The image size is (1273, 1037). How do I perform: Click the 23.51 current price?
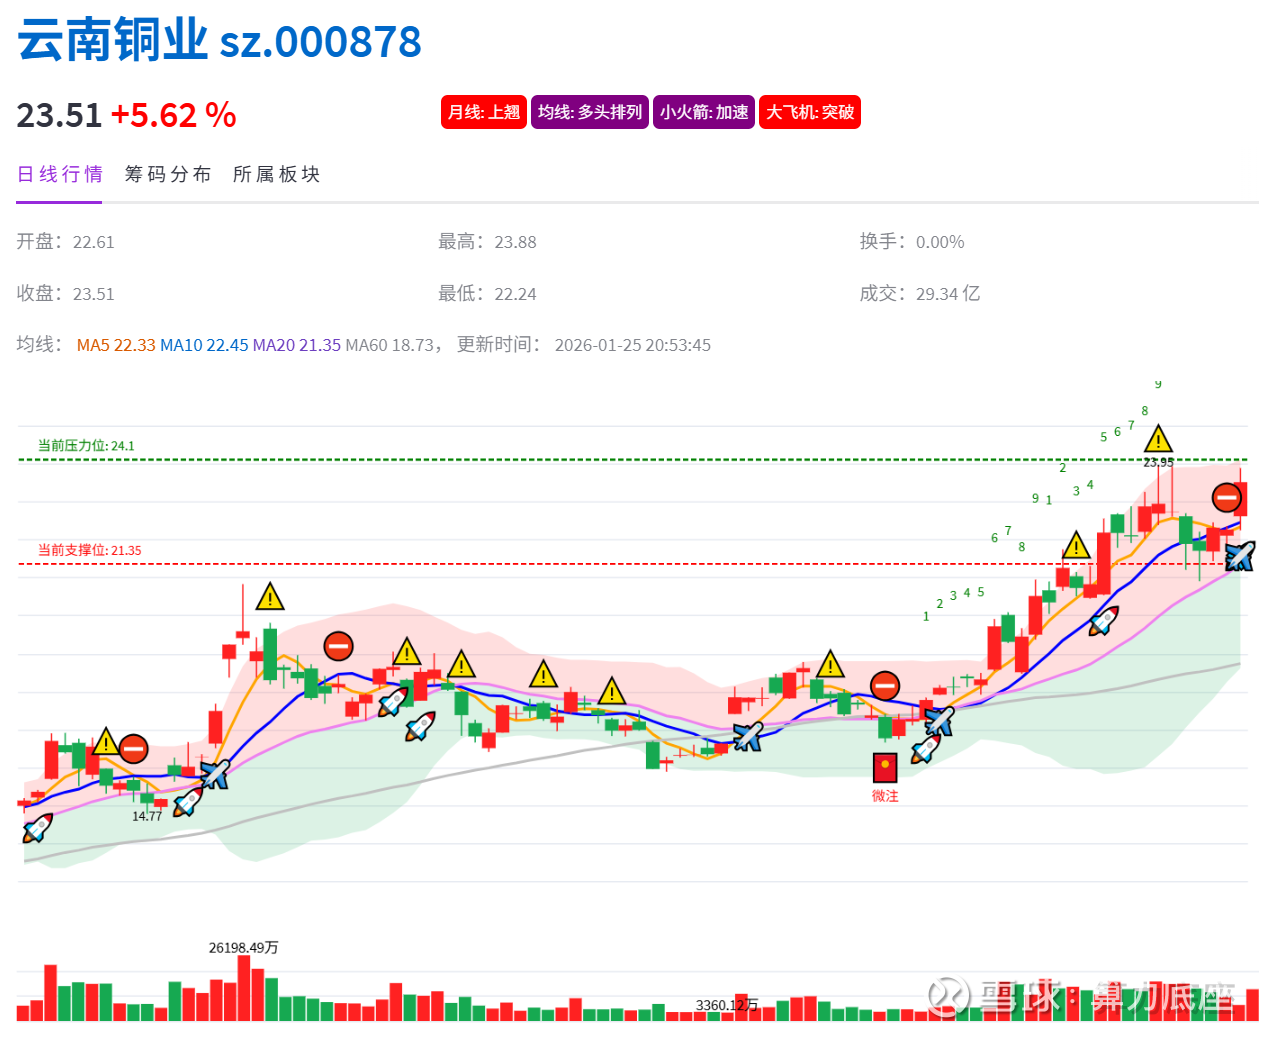click(59, 115)
